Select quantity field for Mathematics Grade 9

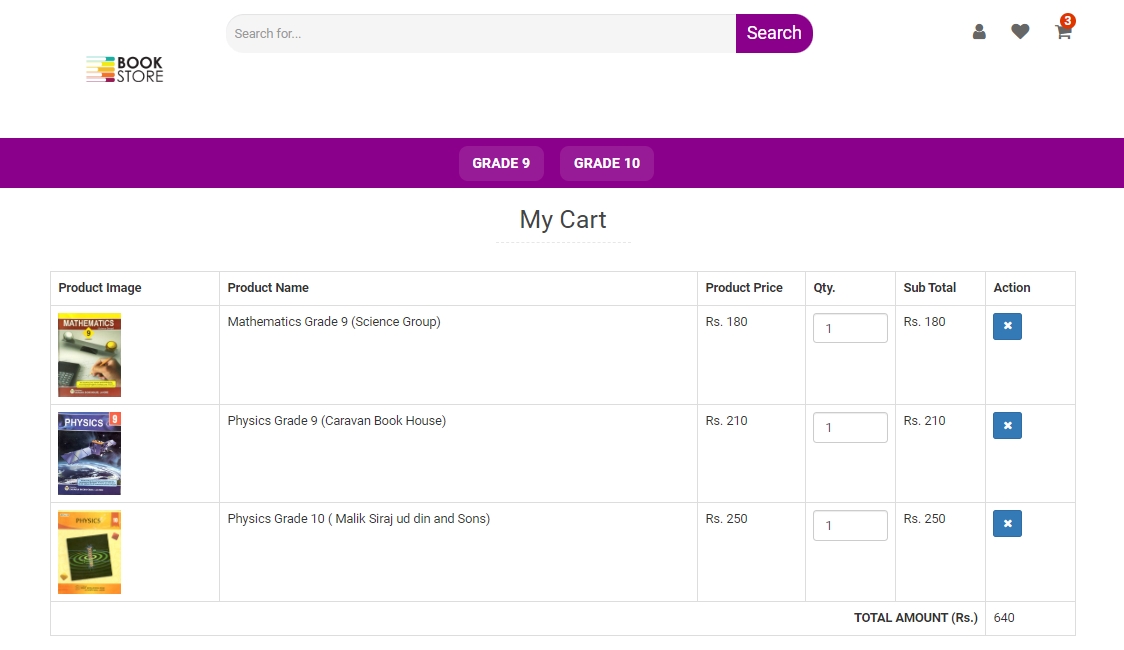point(850,328)
